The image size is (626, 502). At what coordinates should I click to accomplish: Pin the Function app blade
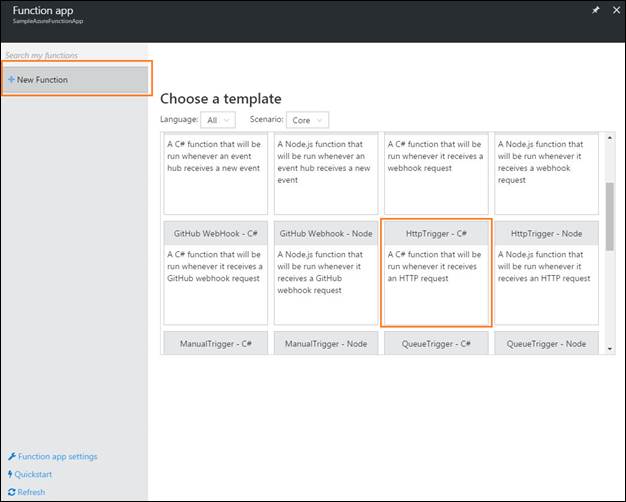click(x=595, y=10)
